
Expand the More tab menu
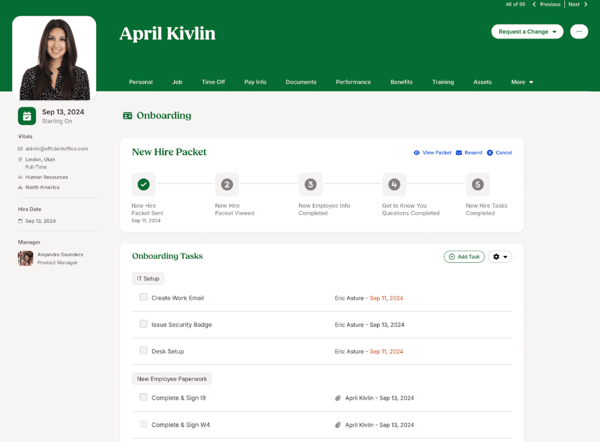coord(522,82)
